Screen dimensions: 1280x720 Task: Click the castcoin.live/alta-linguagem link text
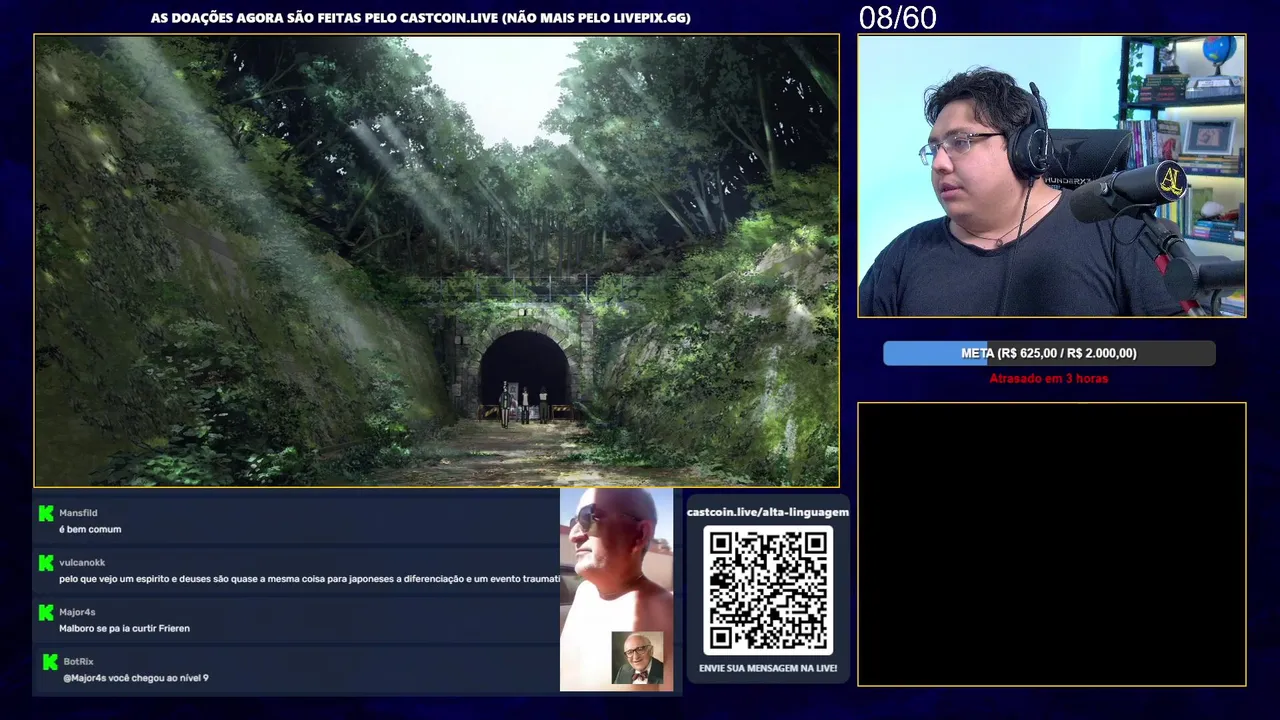click(768, 512)
